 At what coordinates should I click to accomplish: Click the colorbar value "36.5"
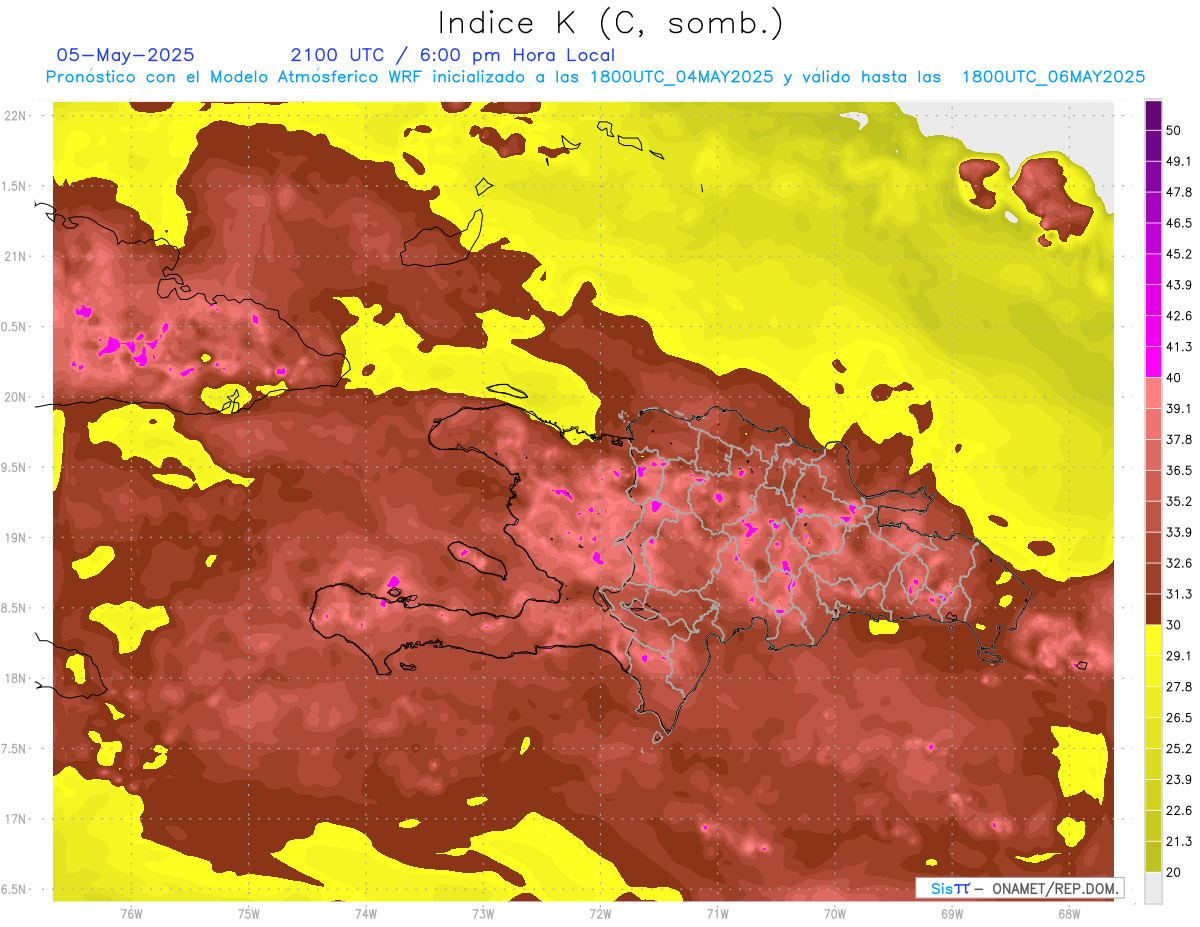(x=1178, y=470)
